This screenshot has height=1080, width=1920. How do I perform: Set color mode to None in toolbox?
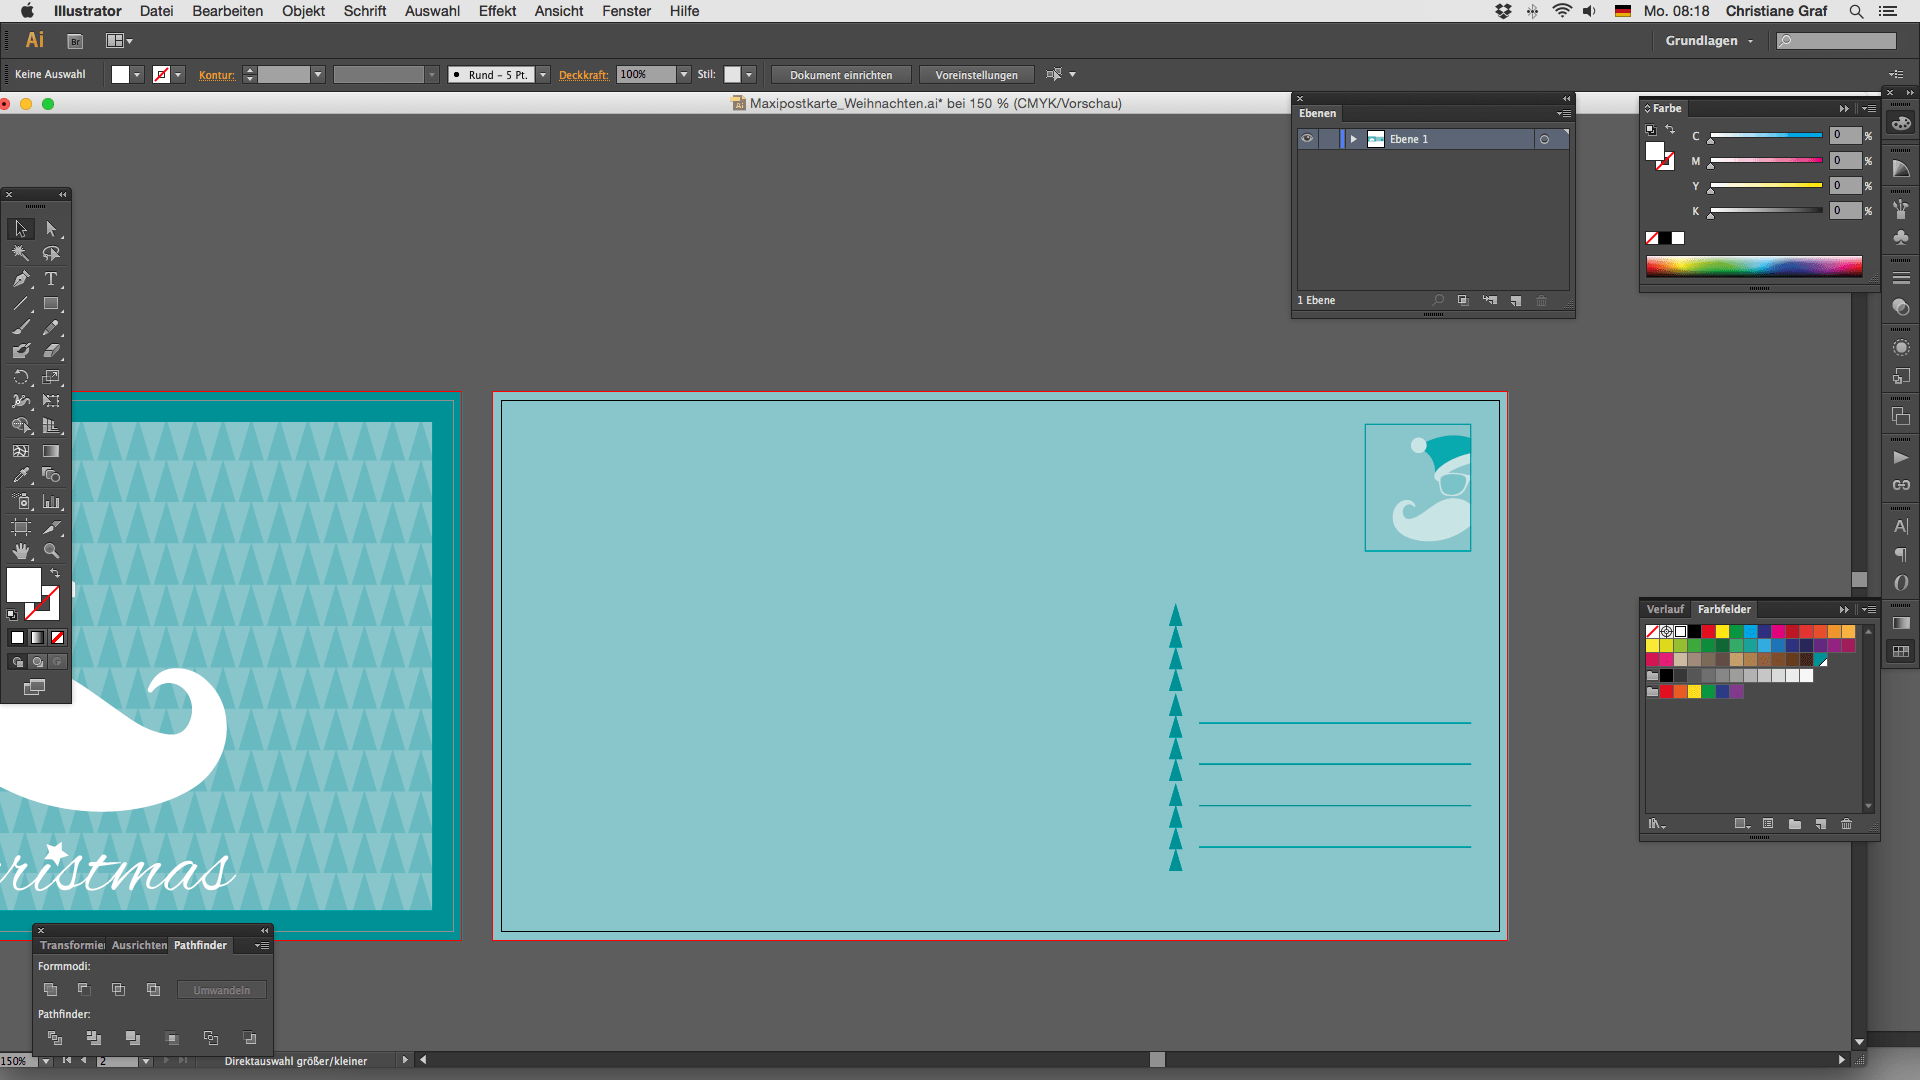point(58,638)
